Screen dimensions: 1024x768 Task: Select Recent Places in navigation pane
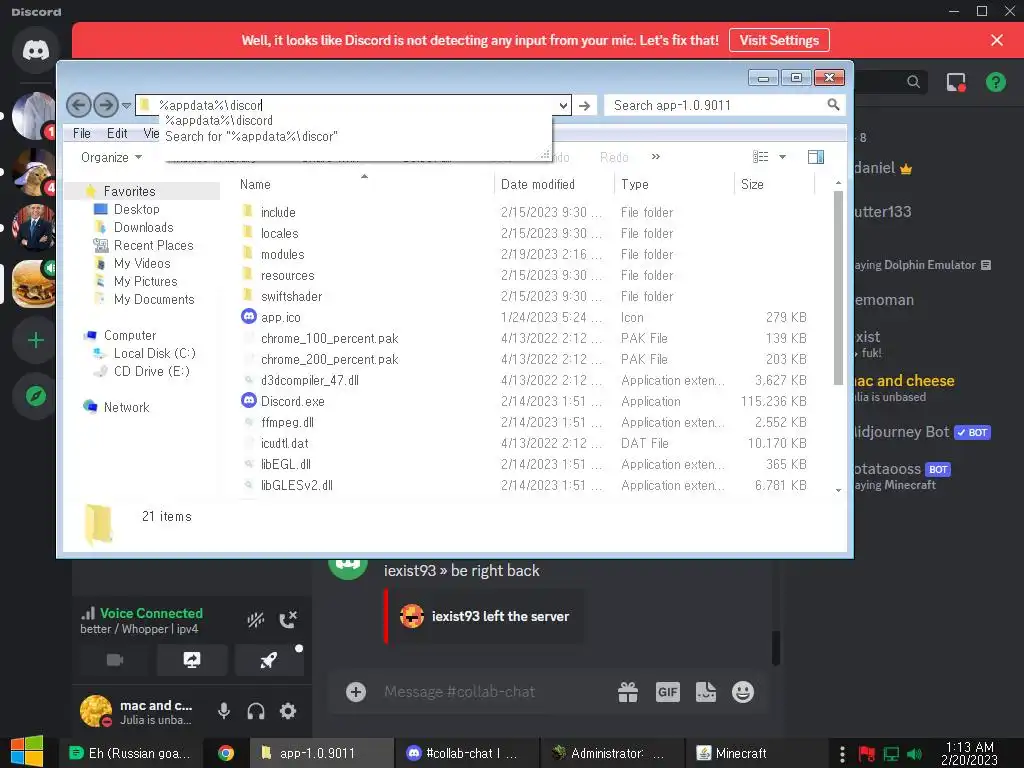click(153, 246)
